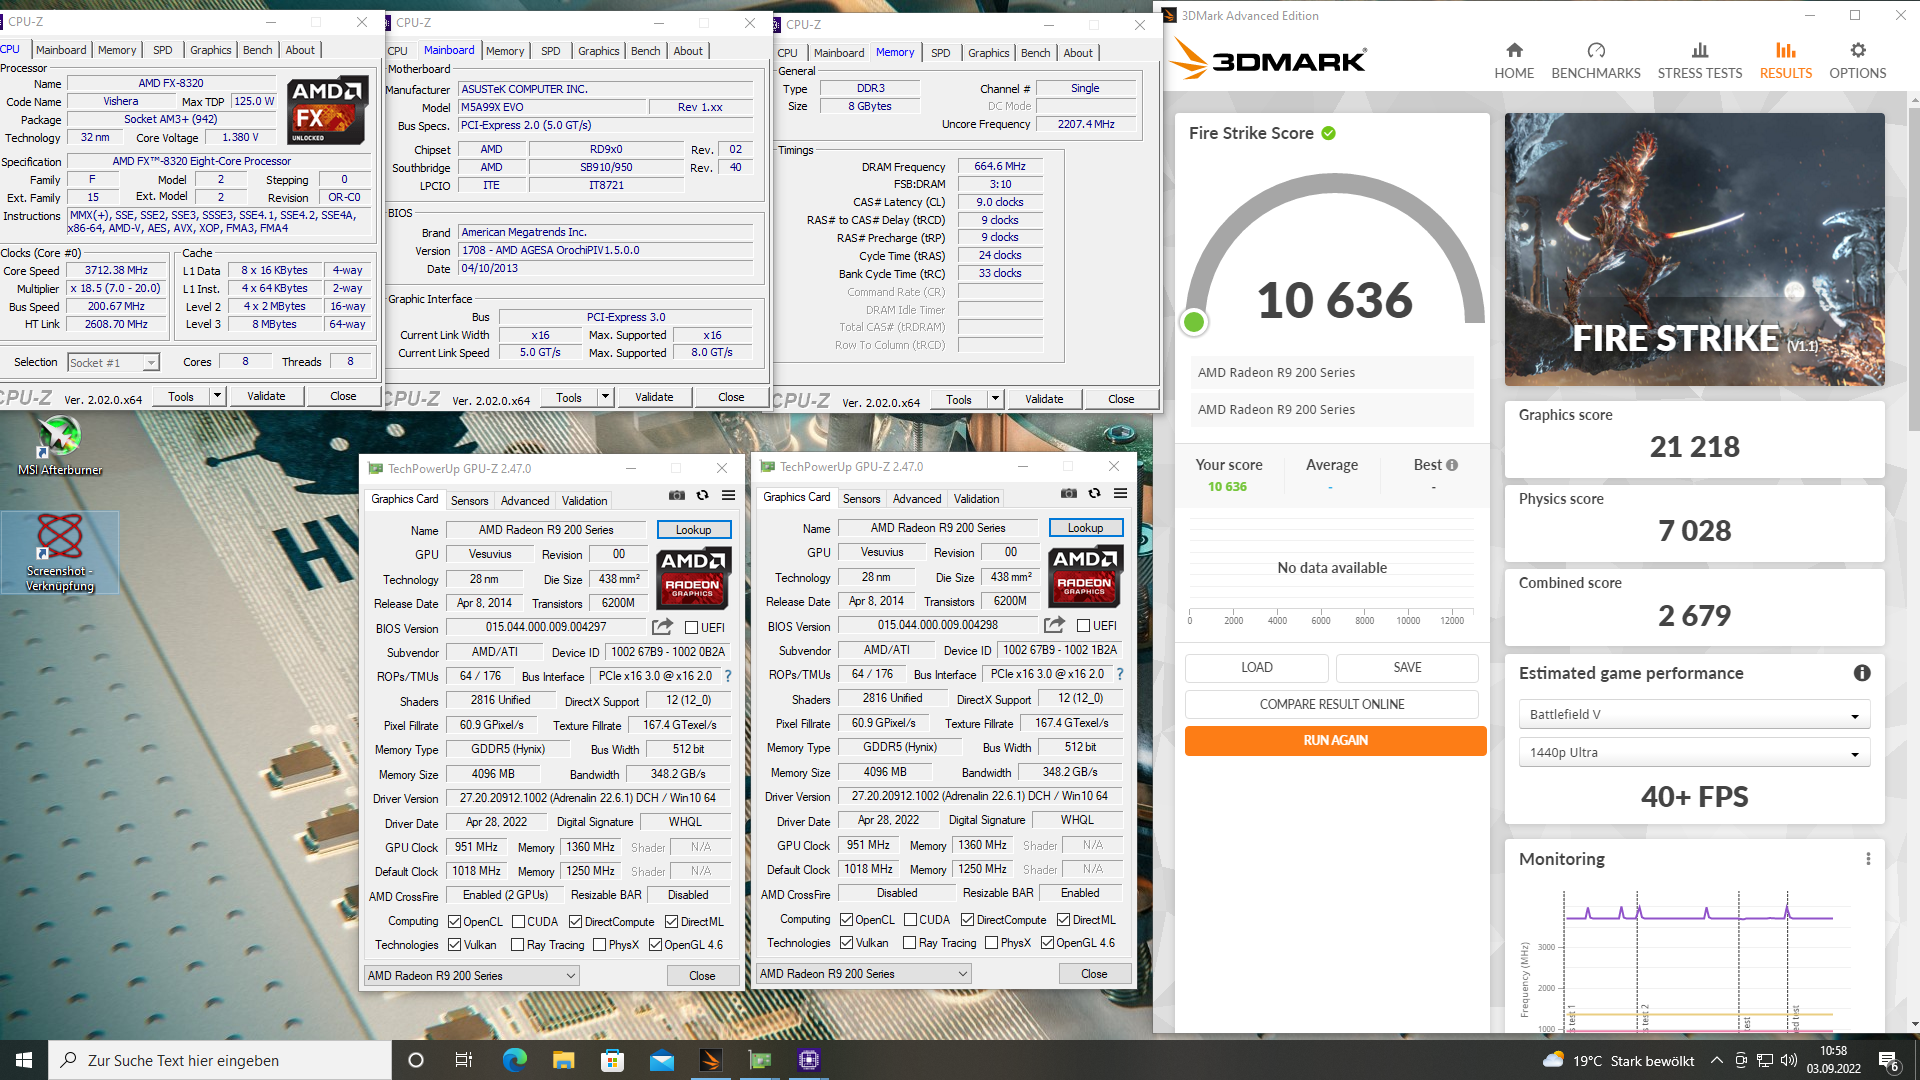This screenshot has width=1920, height=1080.
Task: Open 3DMark RESULTS chart icon
Action: coord(1786,50)
